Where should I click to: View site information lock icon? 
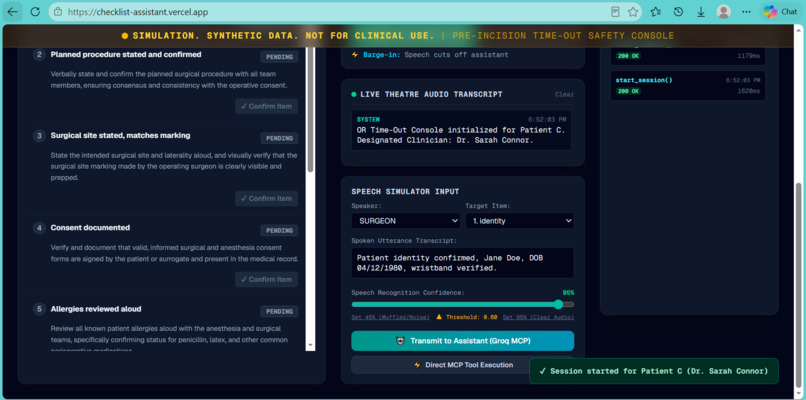58,12
